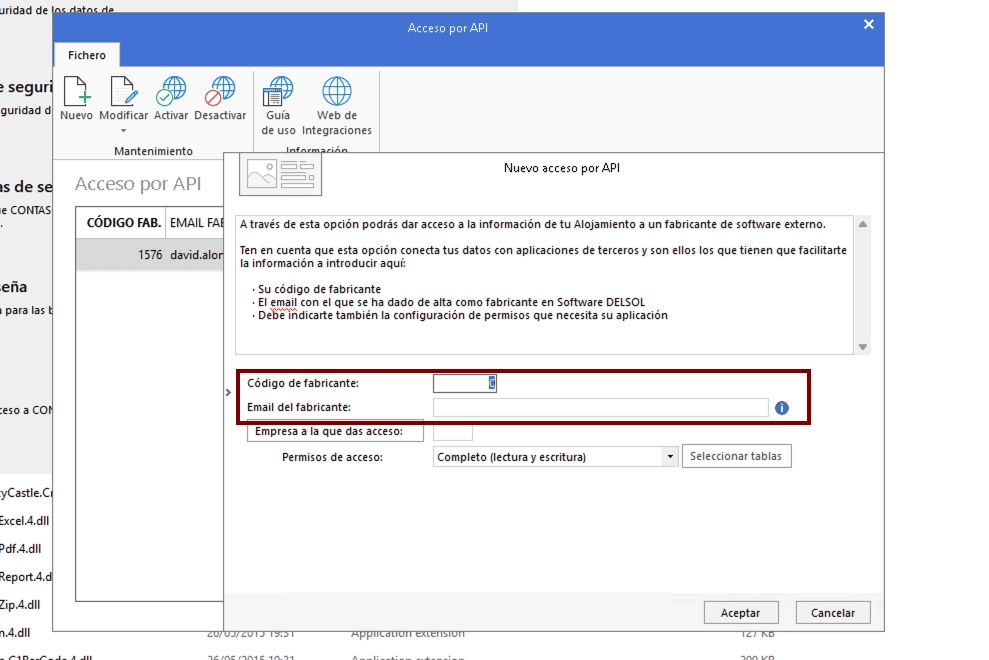Open the Permisos de acceso dropdown
This screenshot has width=989, height=660.
coord(670,456)
